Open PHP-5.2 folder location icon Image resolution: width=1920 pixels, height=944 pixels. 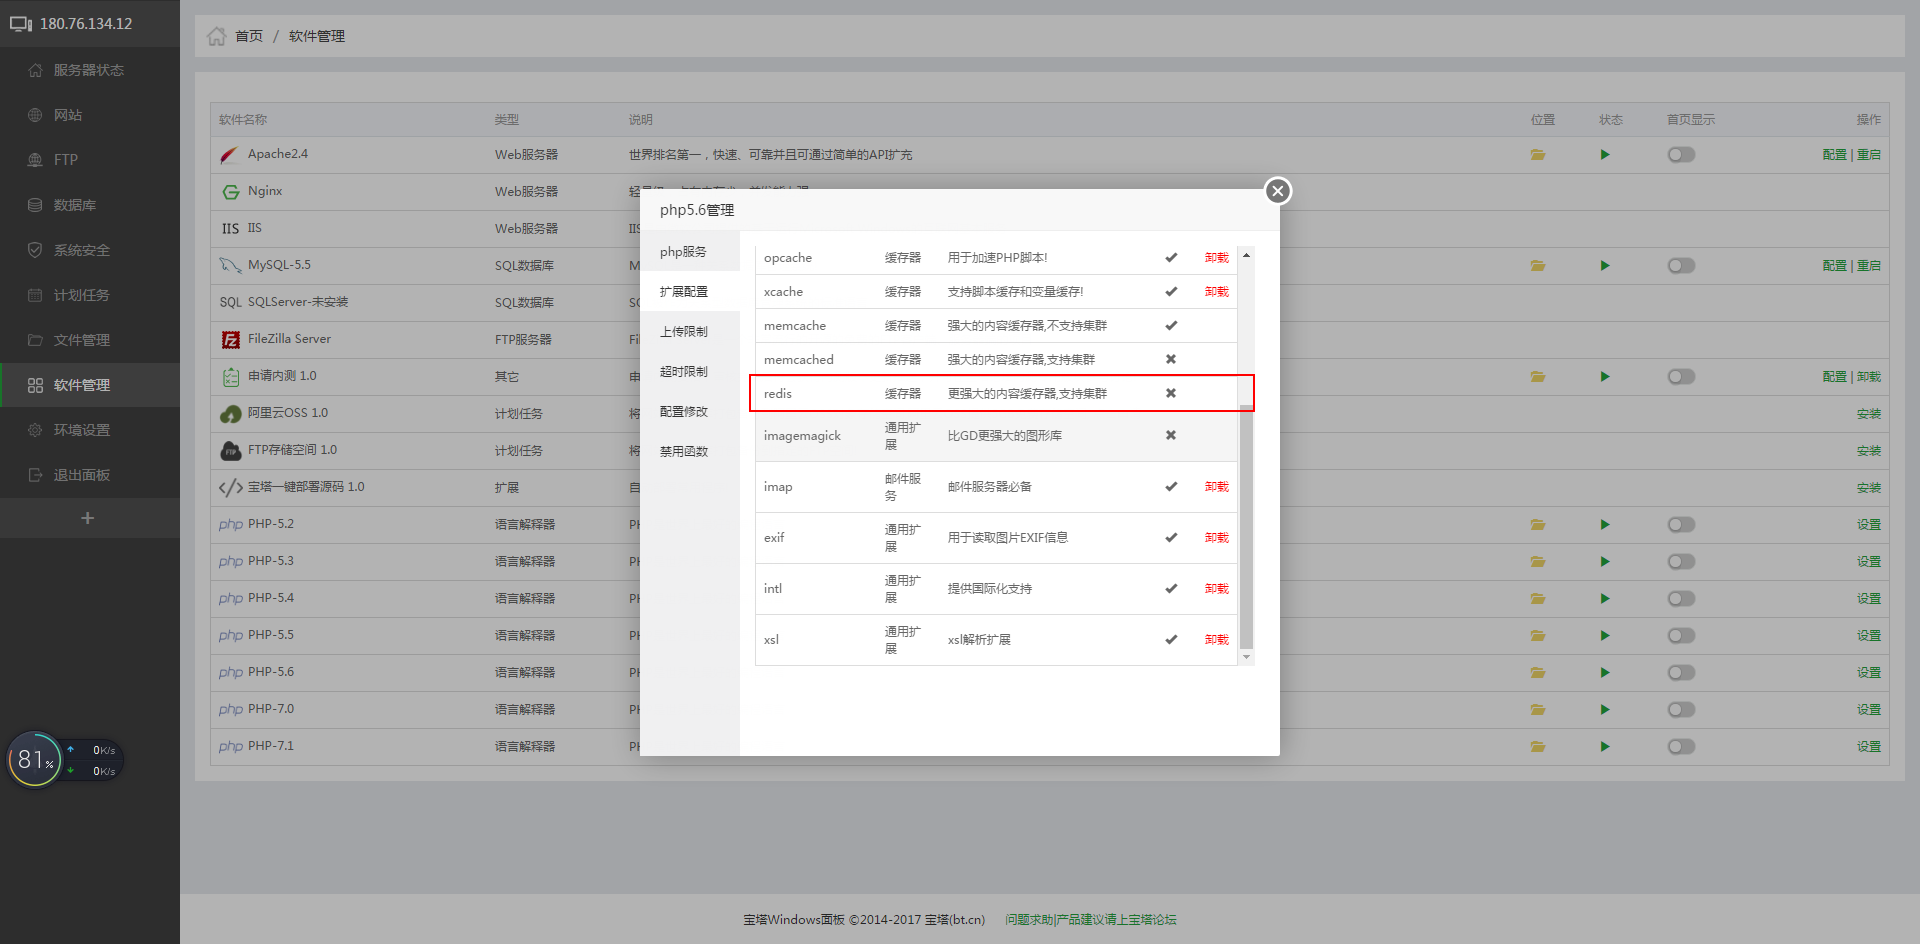1538,525
